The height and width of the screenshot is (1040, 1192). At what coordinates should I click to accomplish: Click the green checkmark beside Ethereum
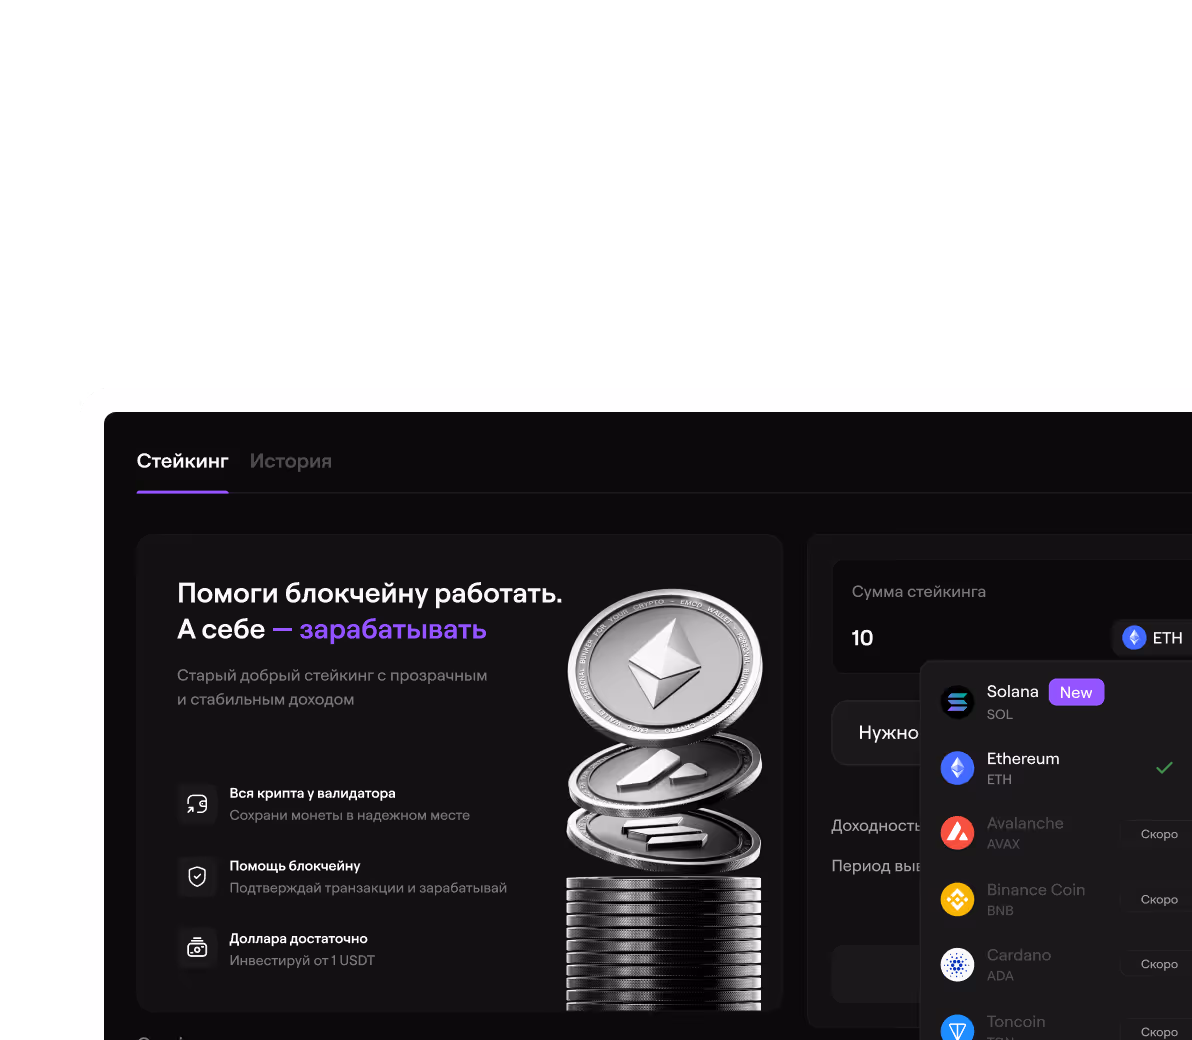pyautogui.click(x=1164, y=768)
